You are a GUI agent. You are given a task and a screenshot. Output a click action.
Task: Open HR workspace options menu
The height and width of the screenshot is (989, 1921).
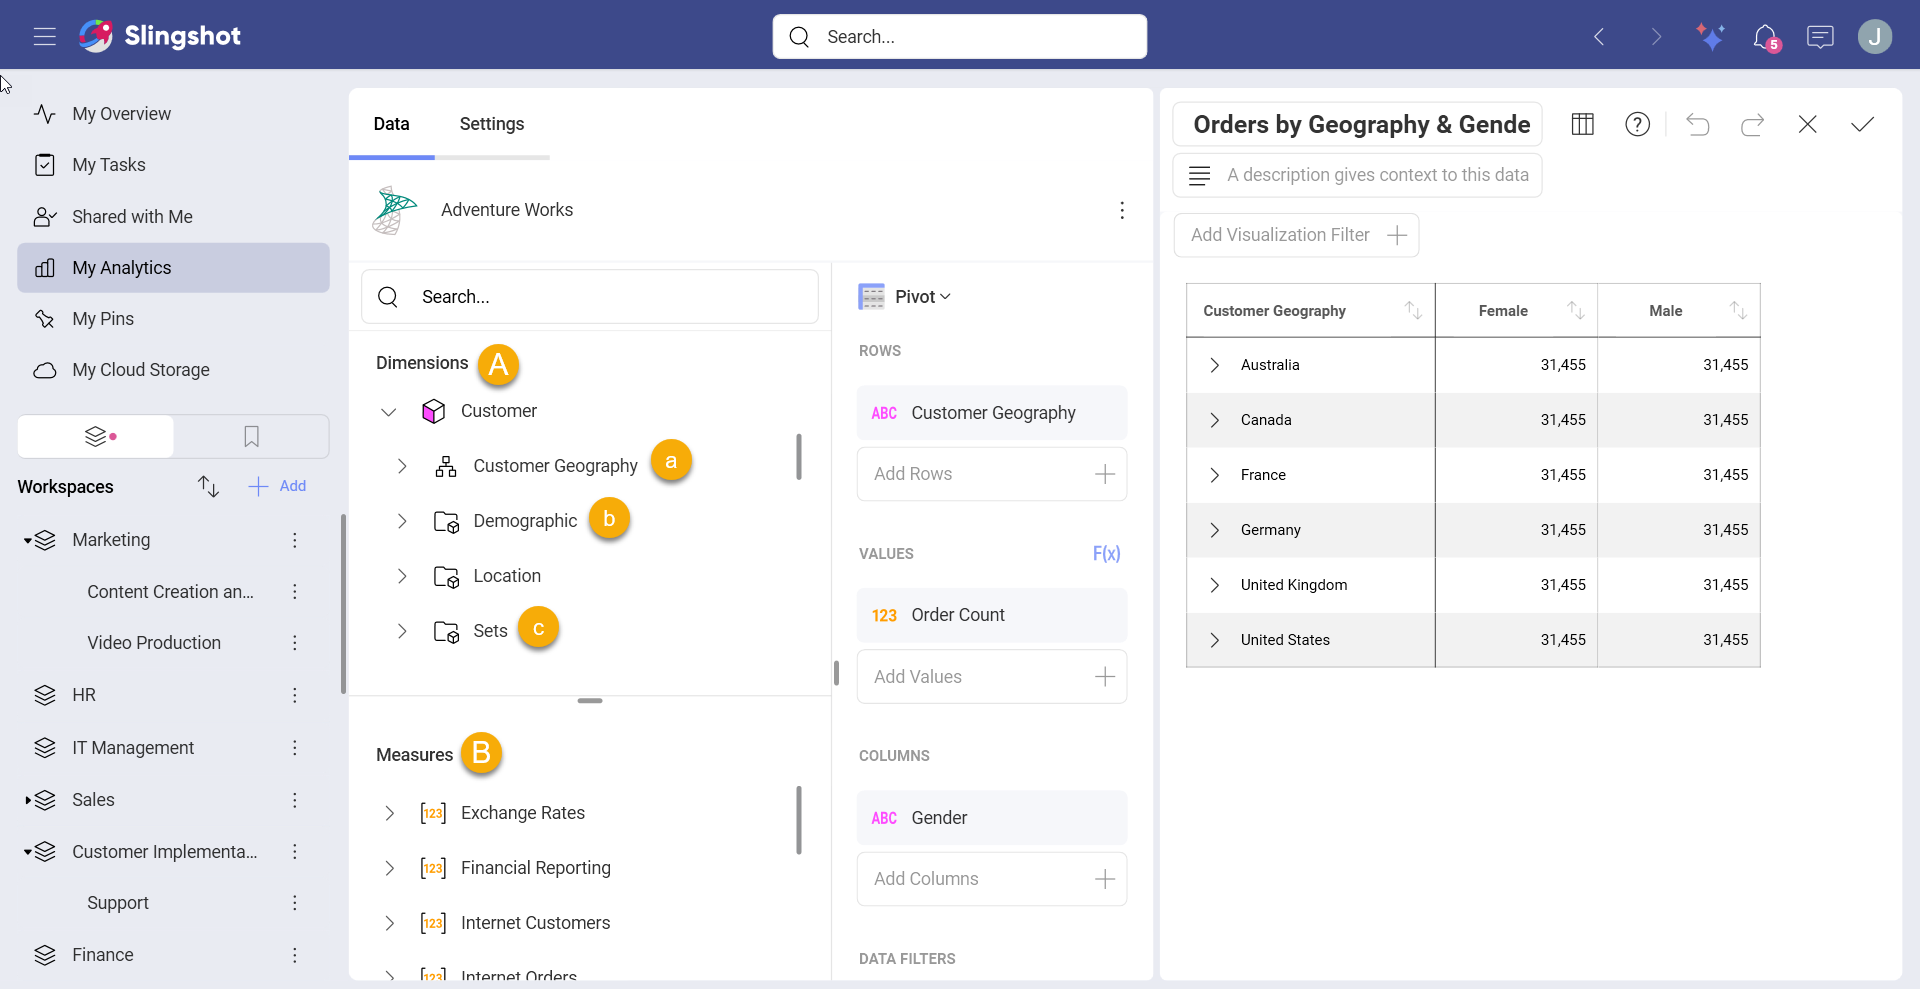[x=295, y=695]
